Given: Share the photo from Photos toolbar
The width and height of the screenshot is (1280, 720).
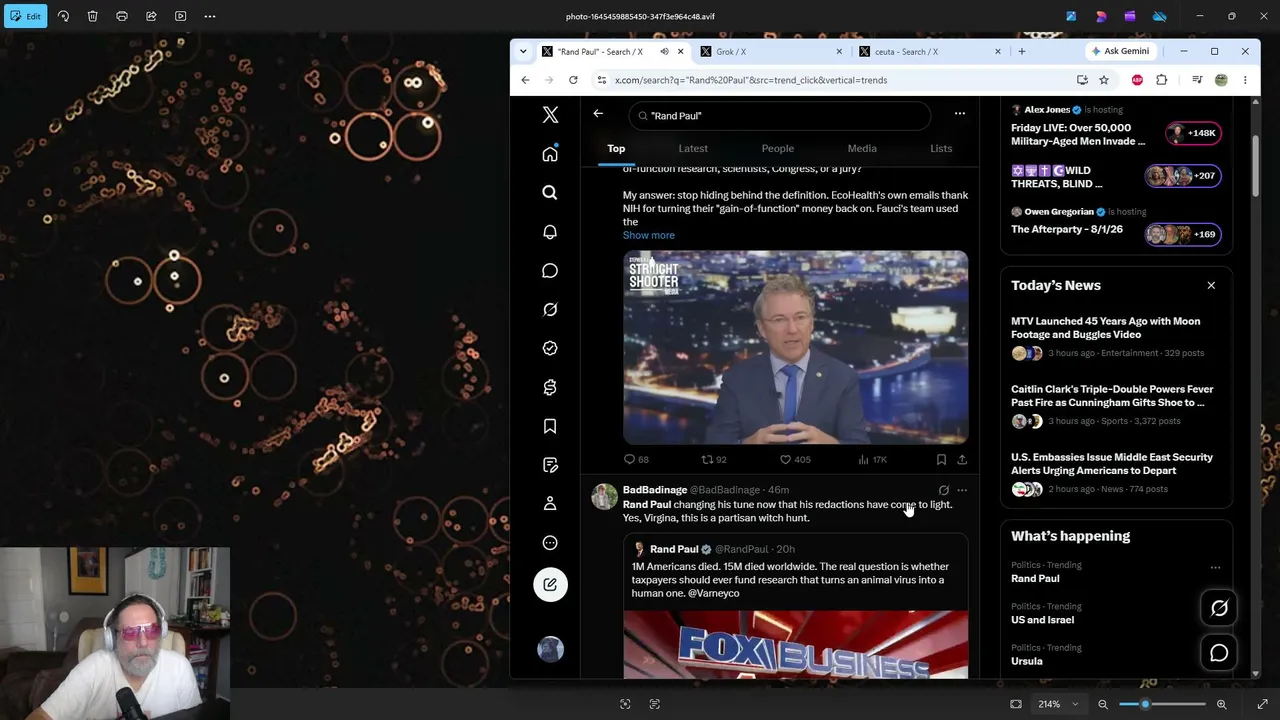Looking at the screenshot, I should (151, 16).
